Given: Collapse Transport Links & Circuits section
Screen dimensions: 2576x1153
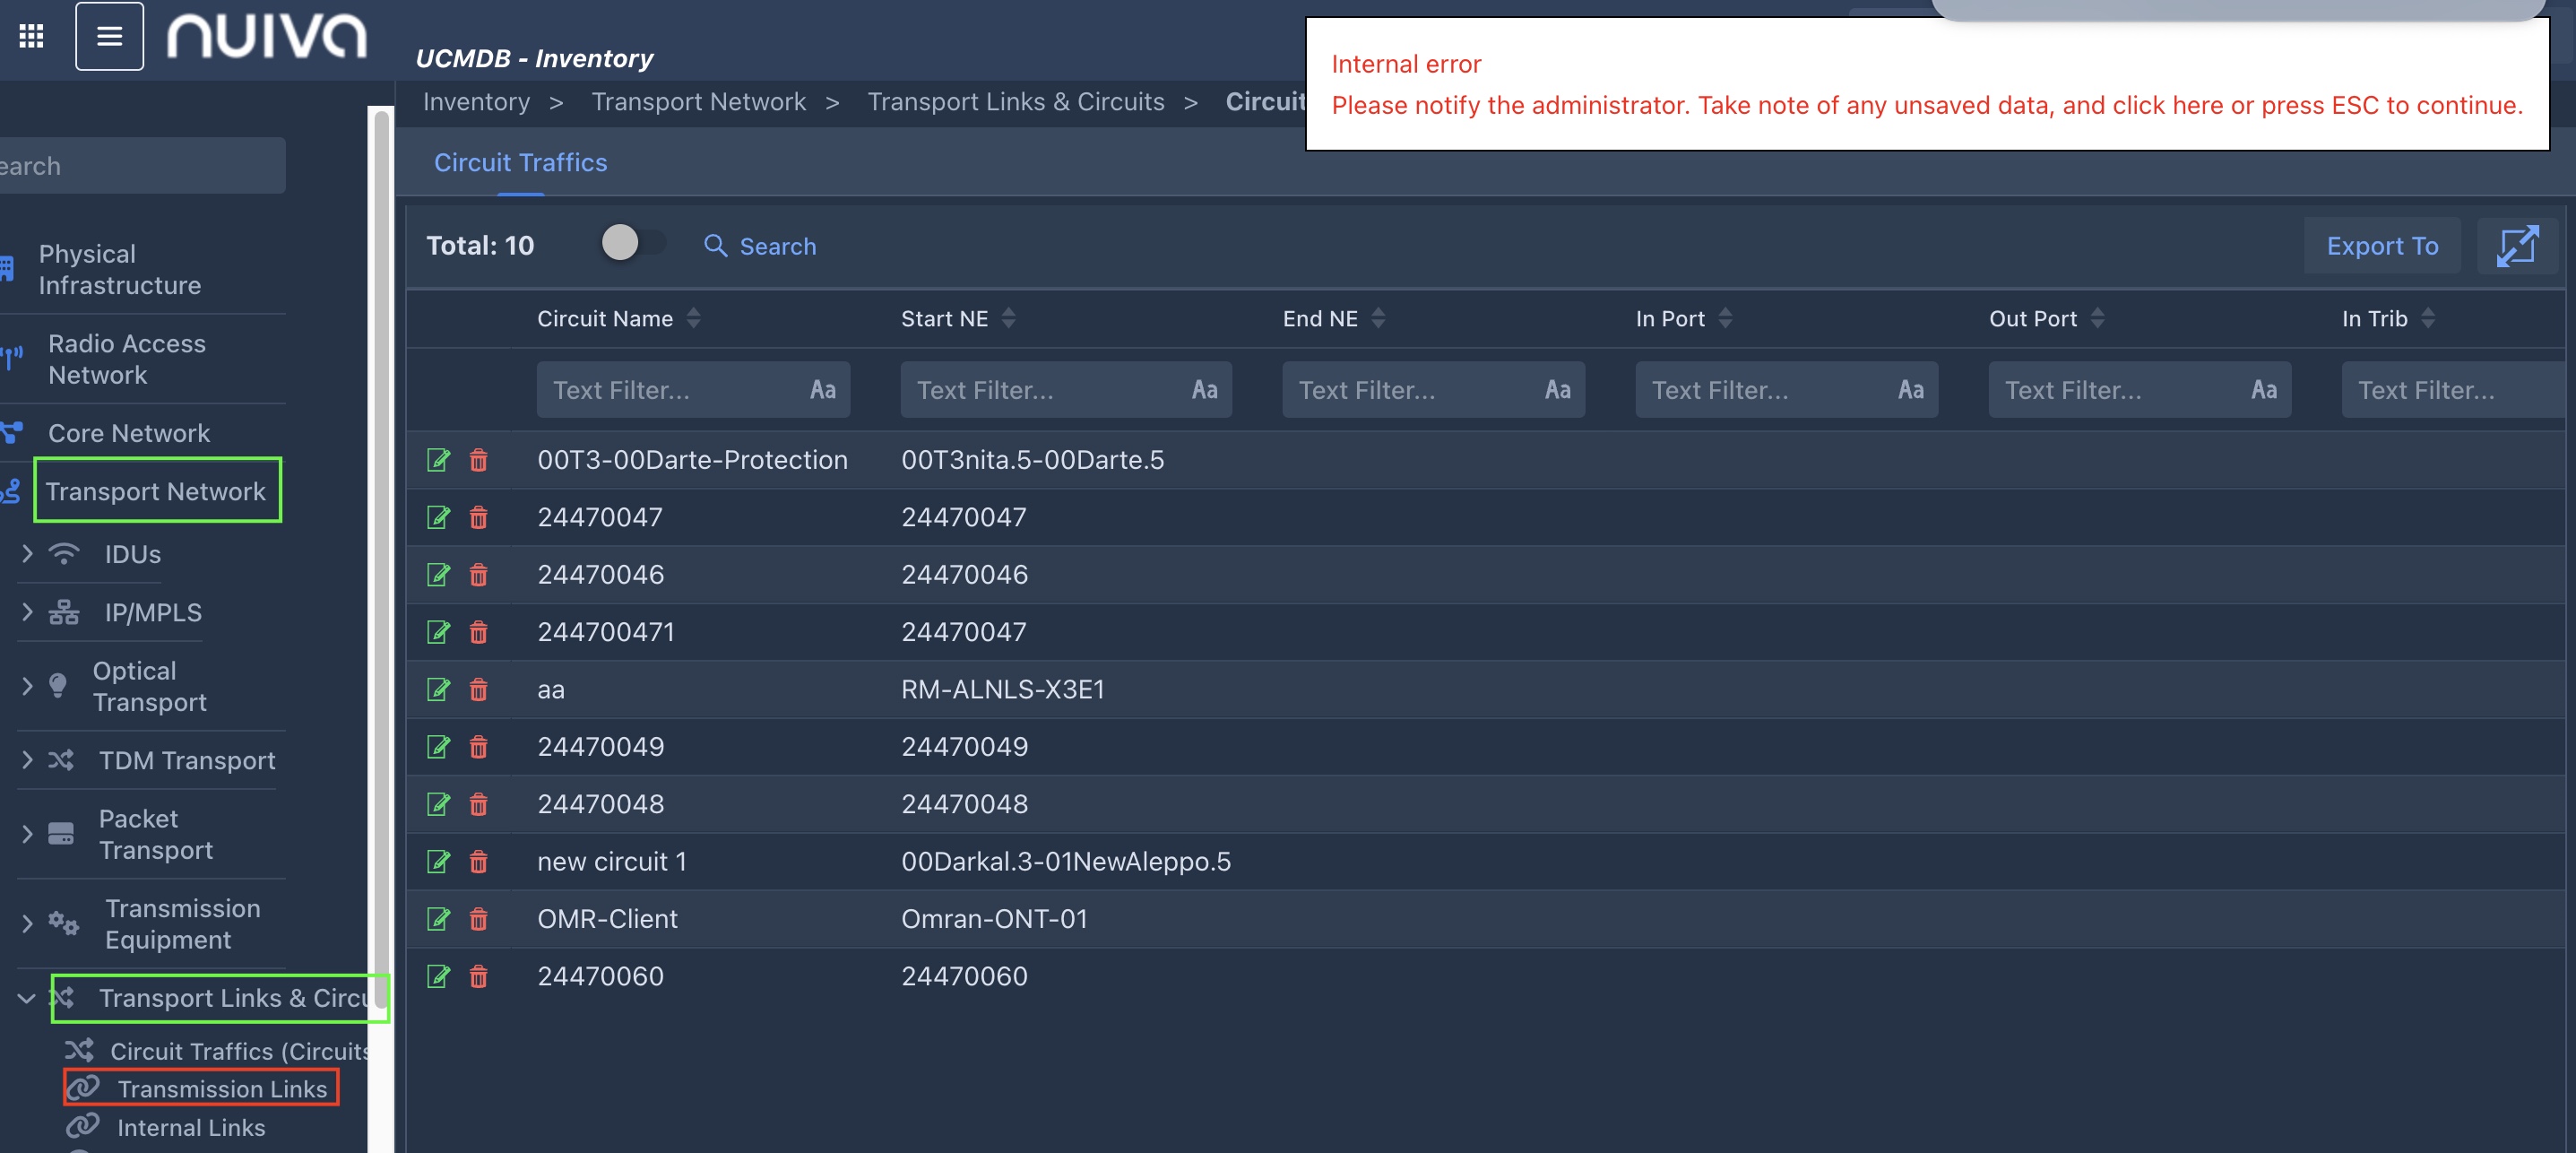Looking at the screenshot, I should point(27,997).
